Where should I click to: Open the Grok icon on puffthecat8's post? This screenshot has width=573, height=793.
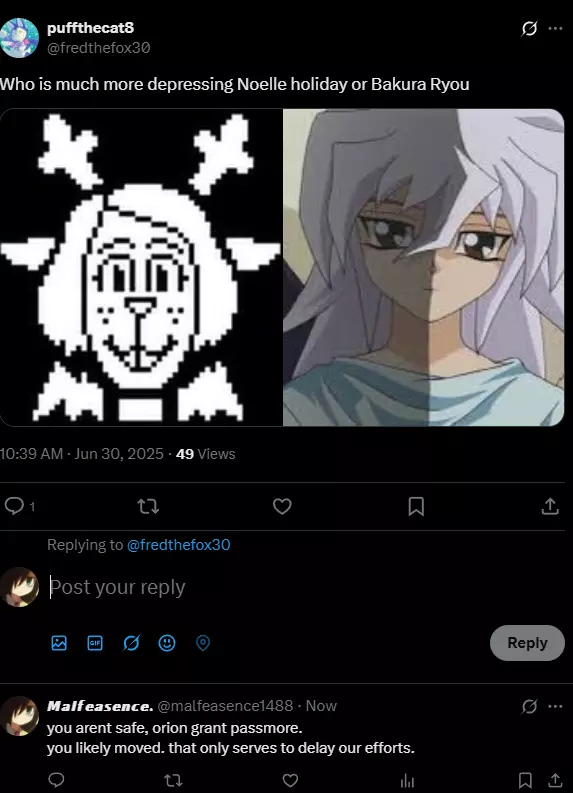point(529,29)
